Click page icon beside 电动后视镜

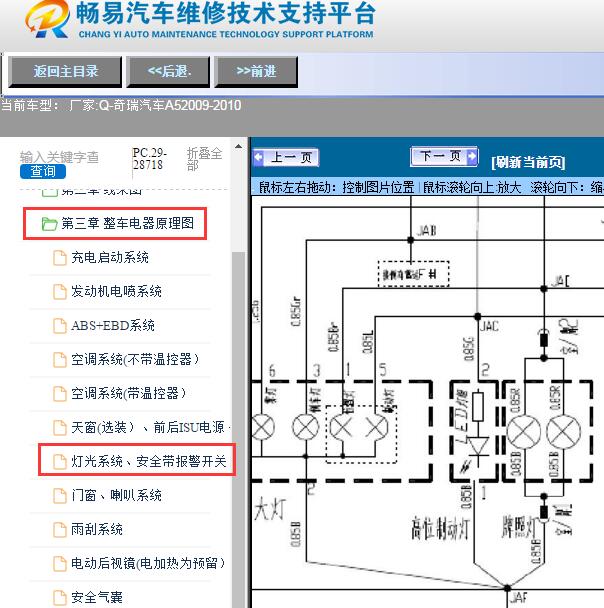(60, 564)
